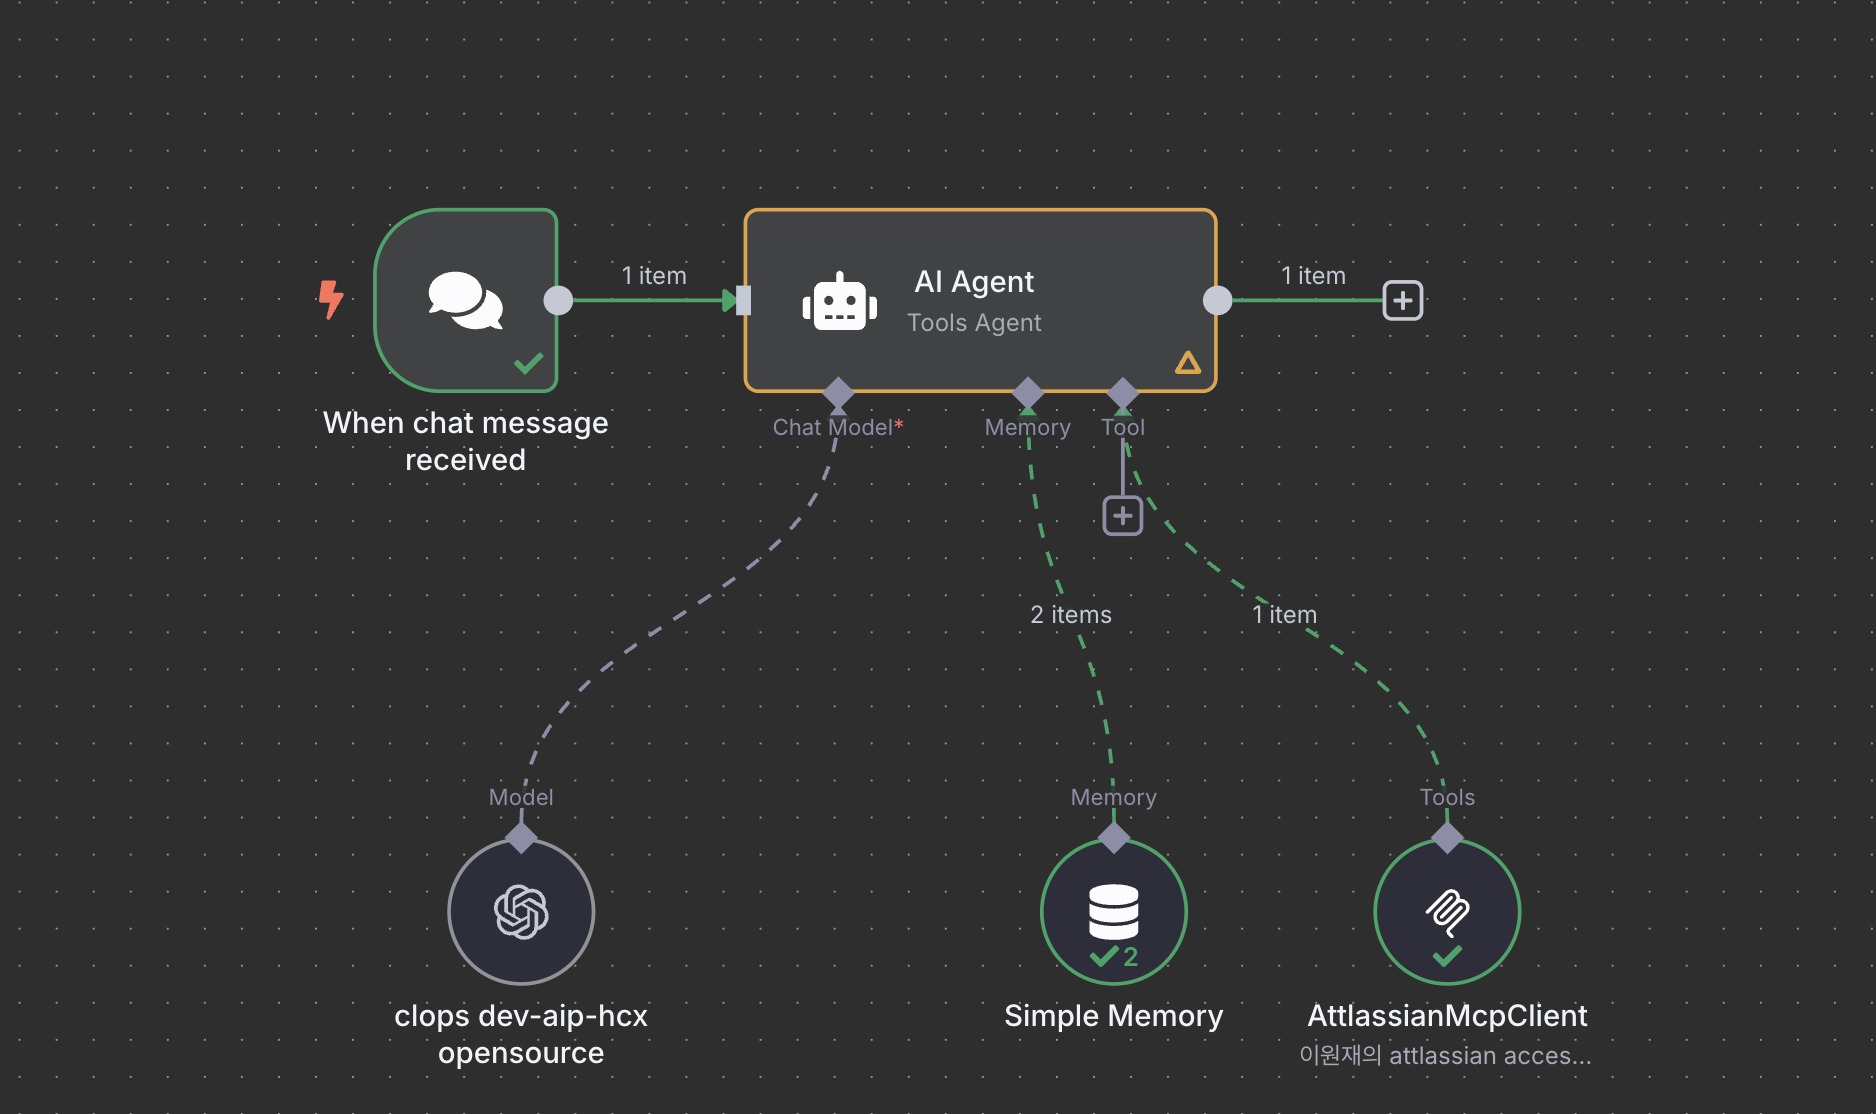Toggle the checkmark on chat trigger node
The width and height of the screenshot is (1876, 1114).
tap(529, 363)
